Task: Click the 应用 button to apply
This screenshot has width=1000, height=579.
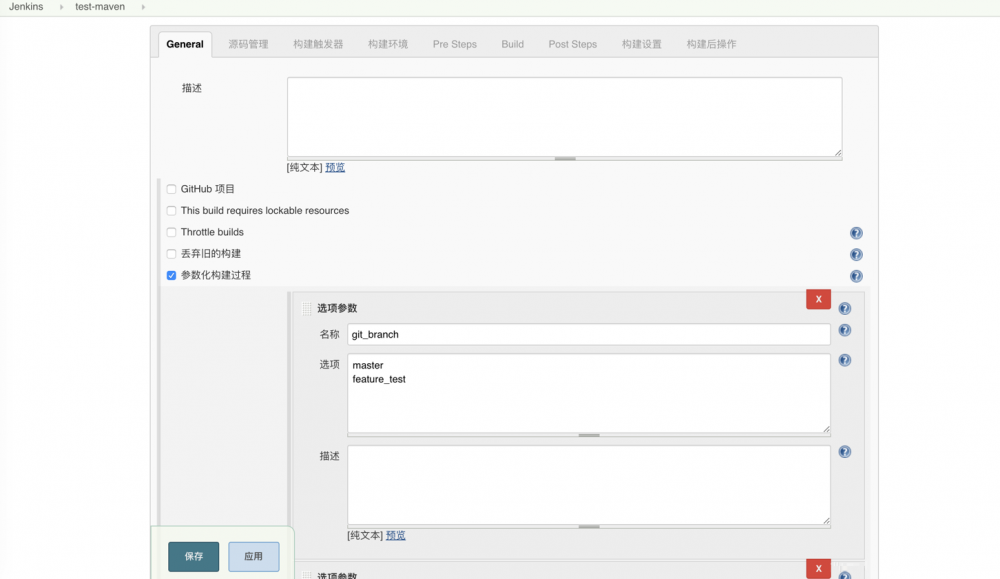Action: [x=253, y=556]
